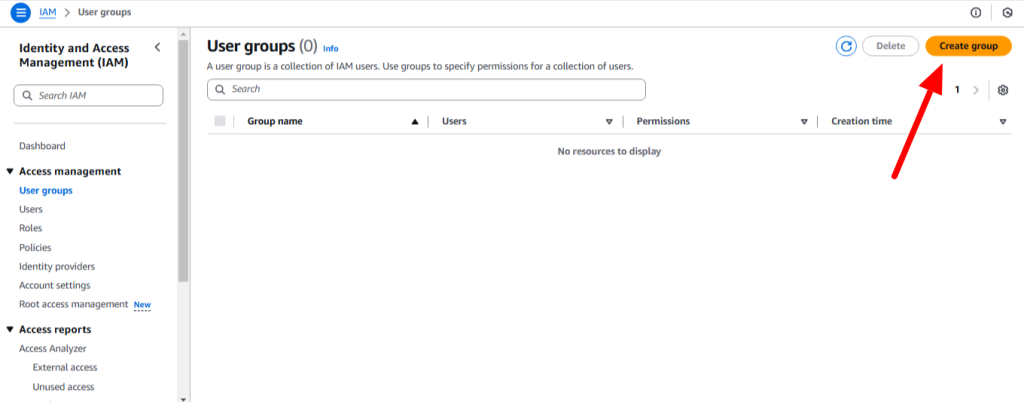Collapse the Access reports section
The width and height of the screenshot is (1024, 402).
10,330
